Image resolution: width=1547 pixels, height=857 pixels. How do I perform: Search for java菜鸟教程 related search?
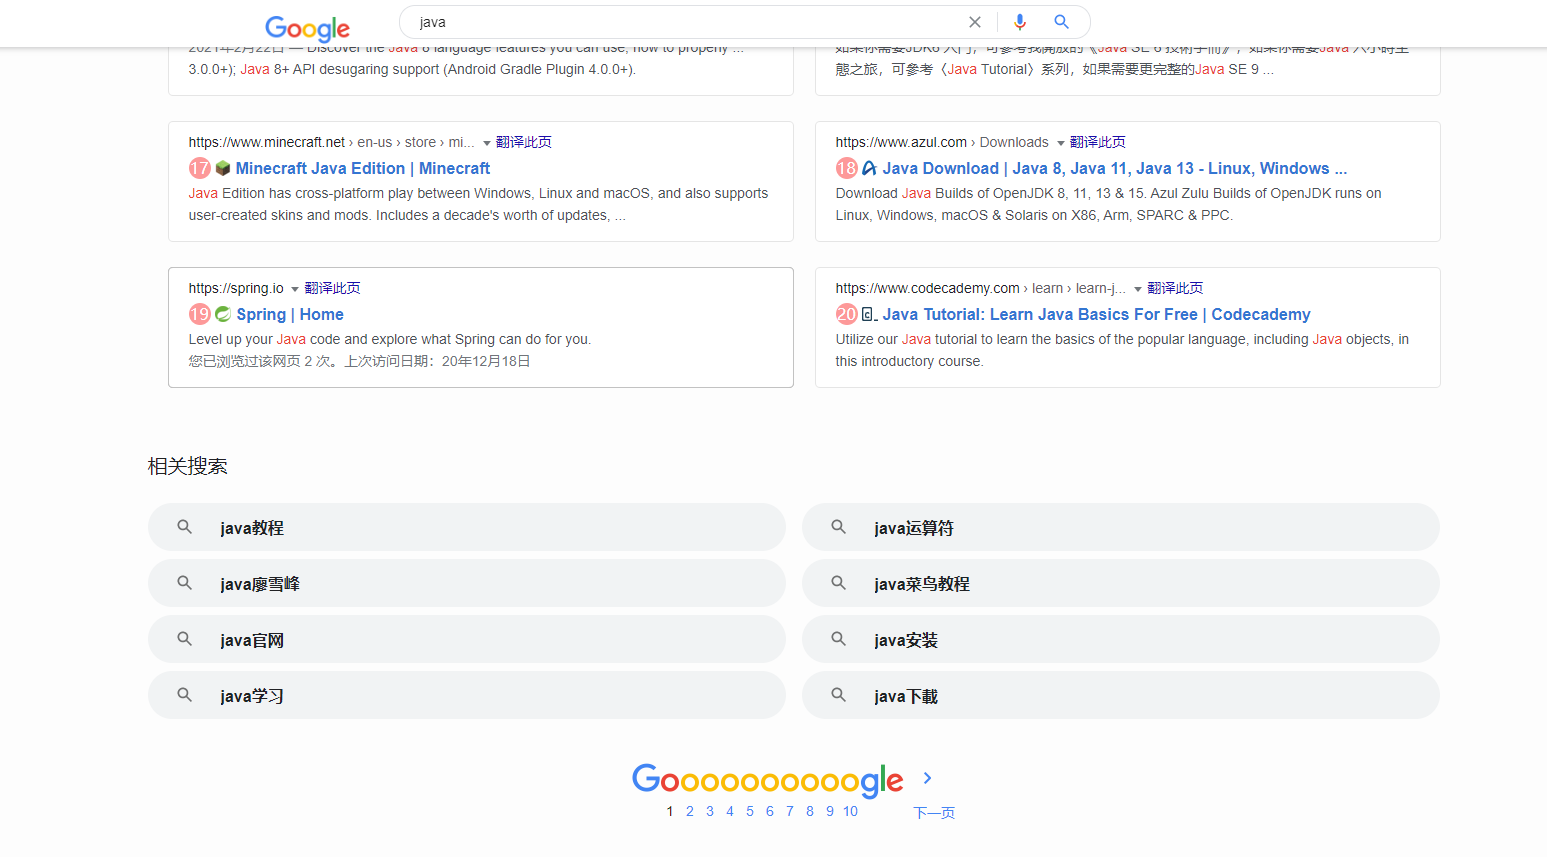921,583
